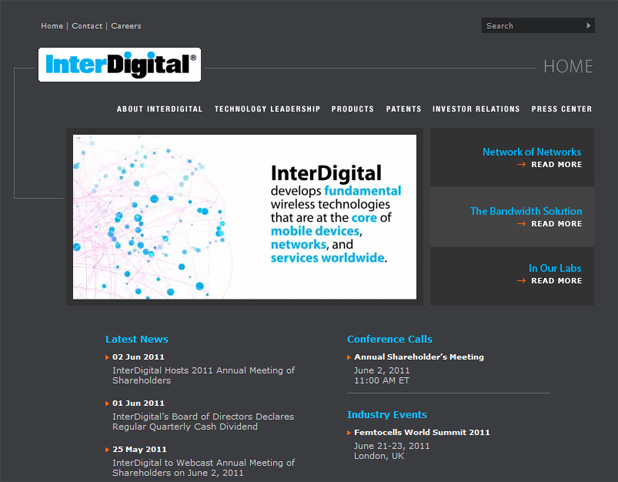
Task: Open Board of Directors Declares Dividend article
Action: (203, 422)
